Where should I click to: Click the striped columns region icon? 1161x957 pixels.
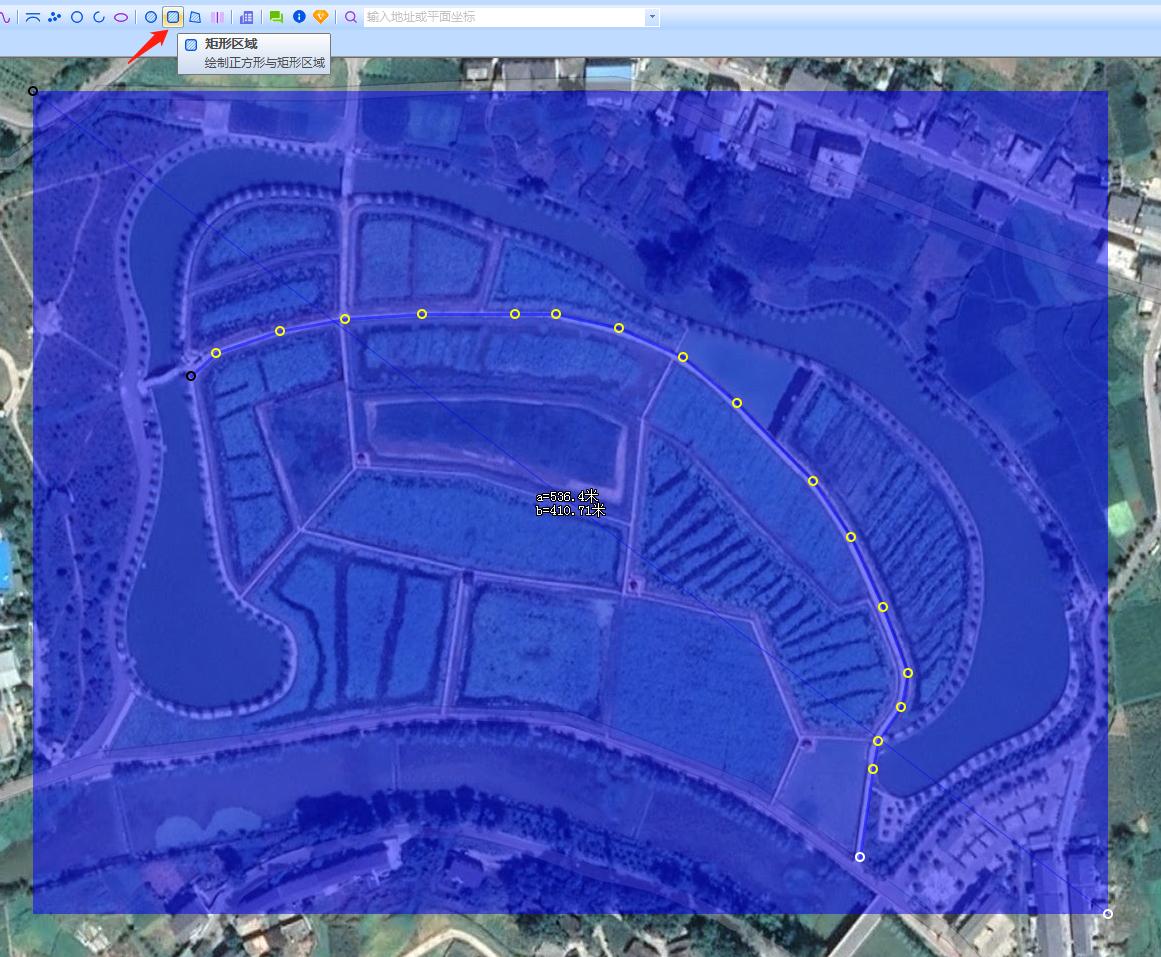[217, 17]
